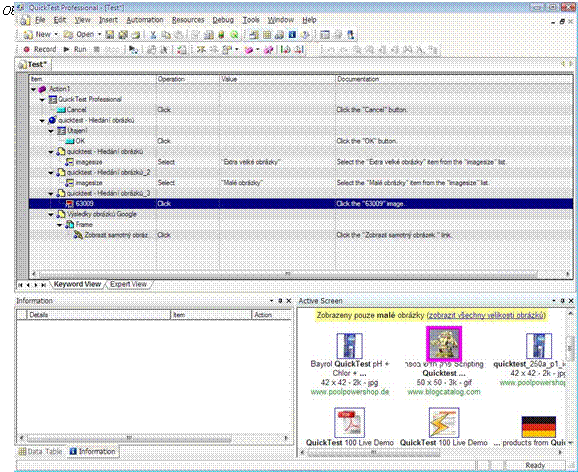Viewport: 578px width, 472px height.
Task: Collapse the QuickTest Professional dialog node
Action: point(42,100)
